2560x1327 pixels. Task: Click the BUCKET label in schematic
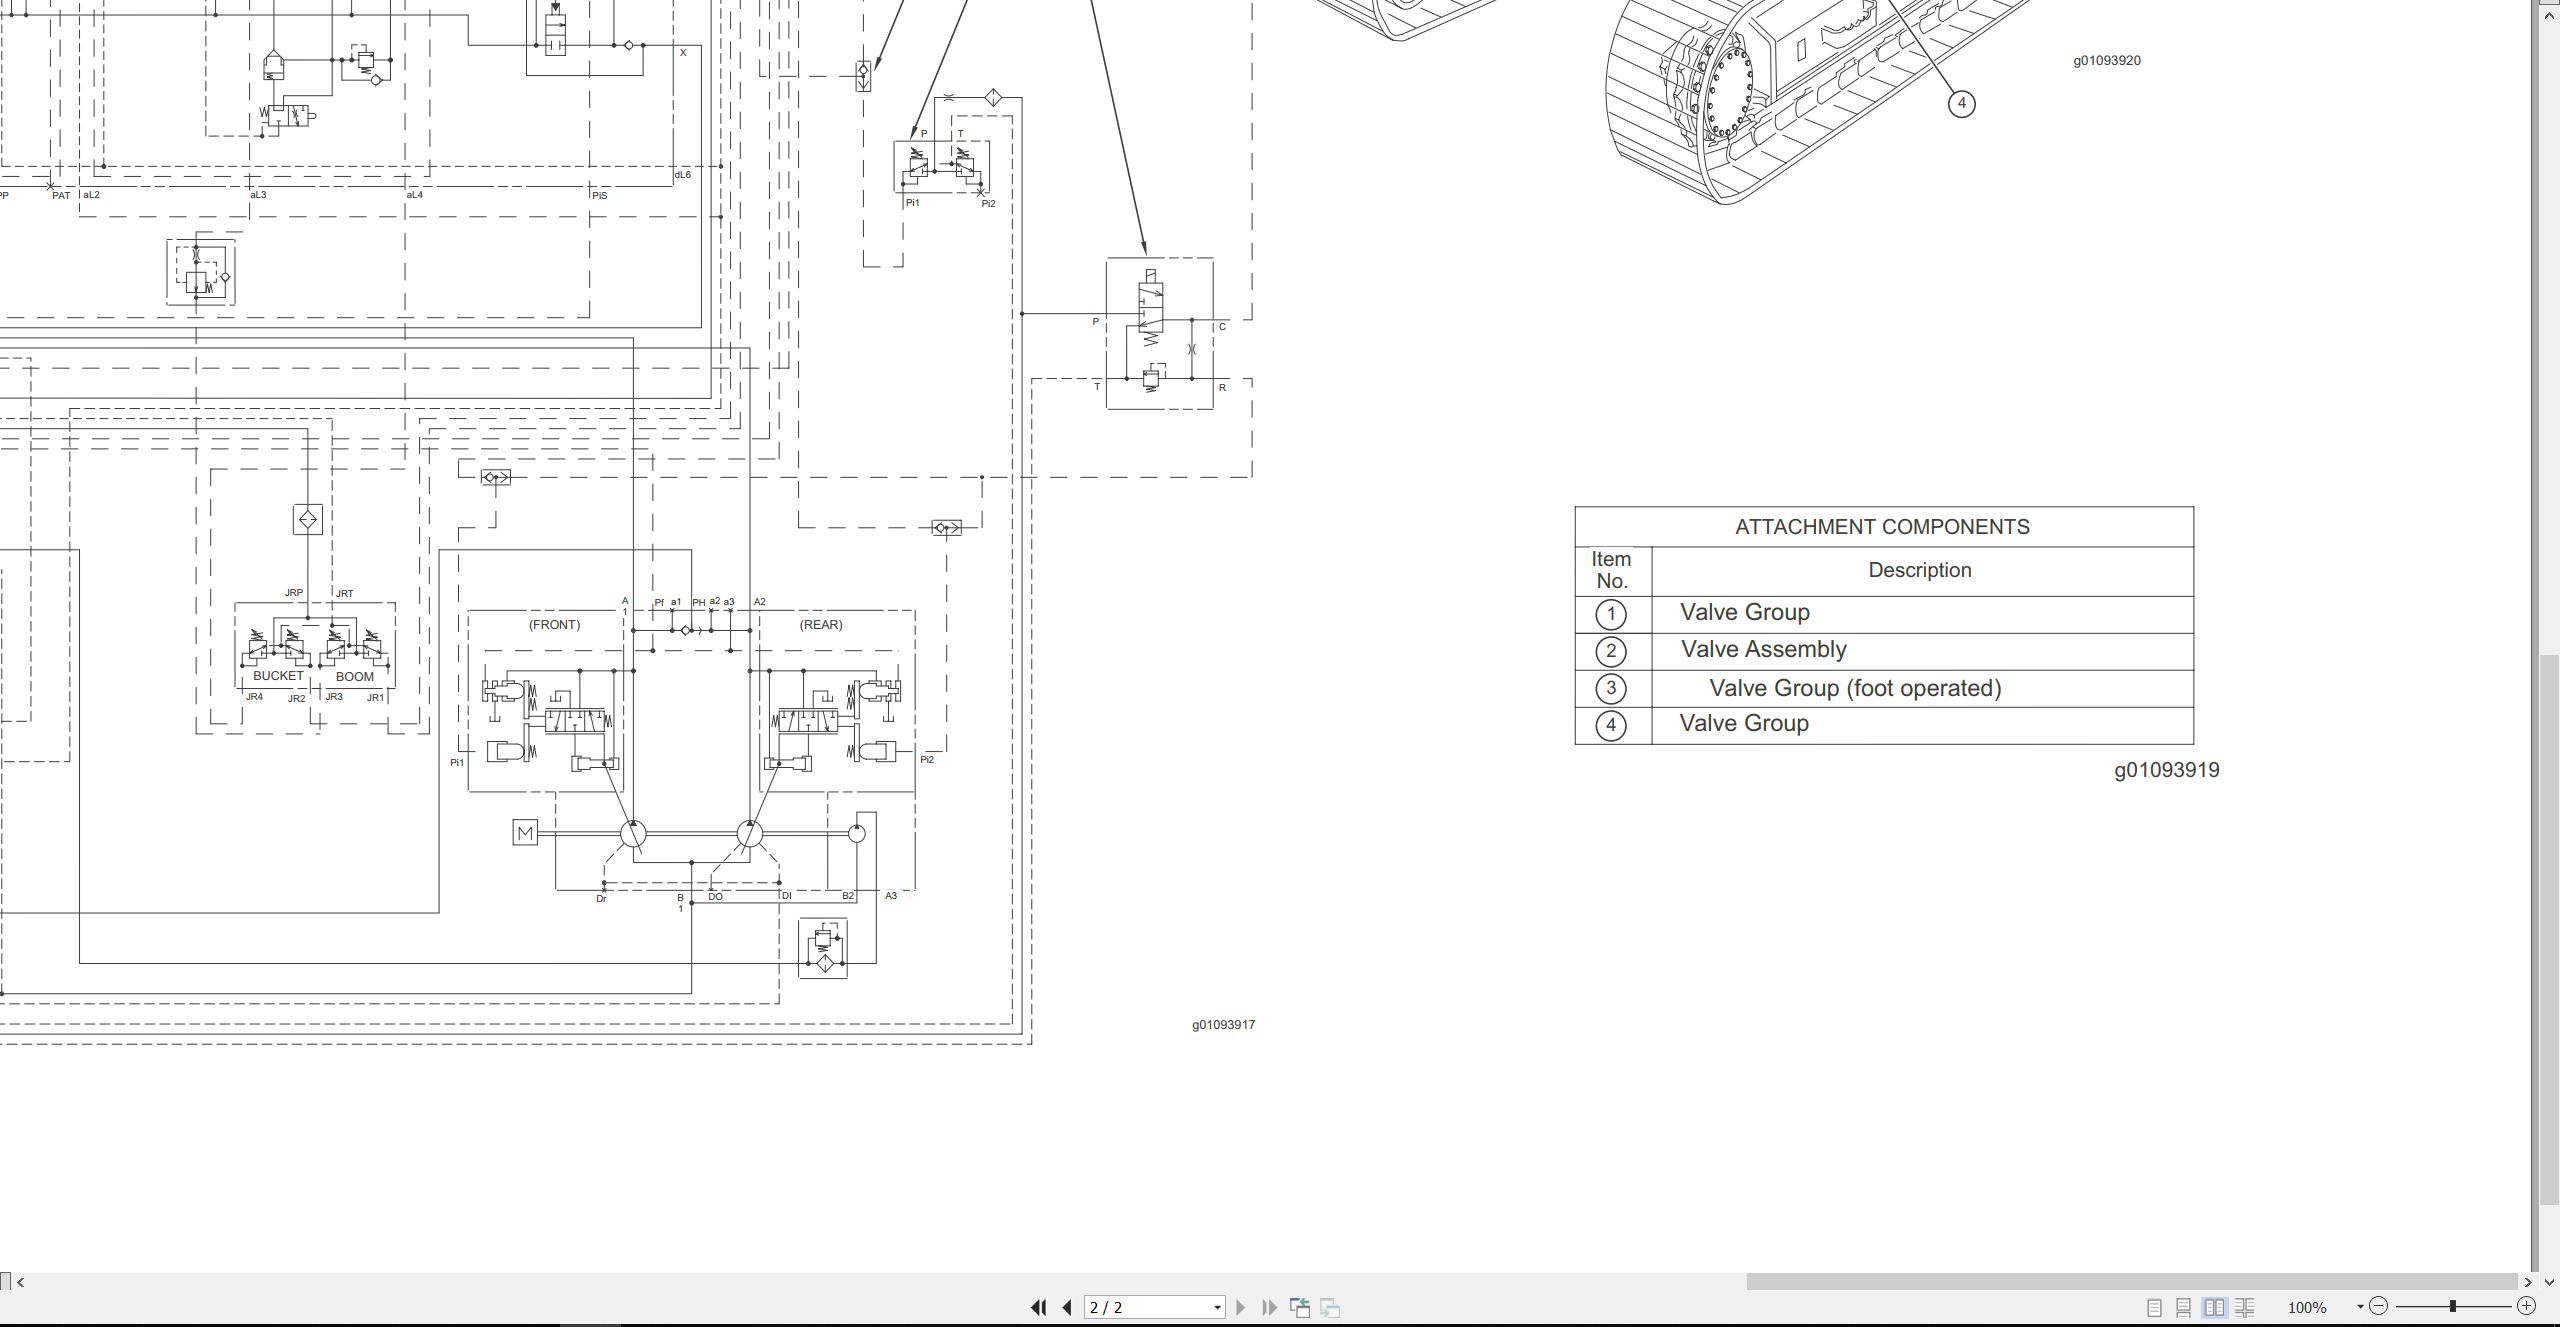coord(278,676)
